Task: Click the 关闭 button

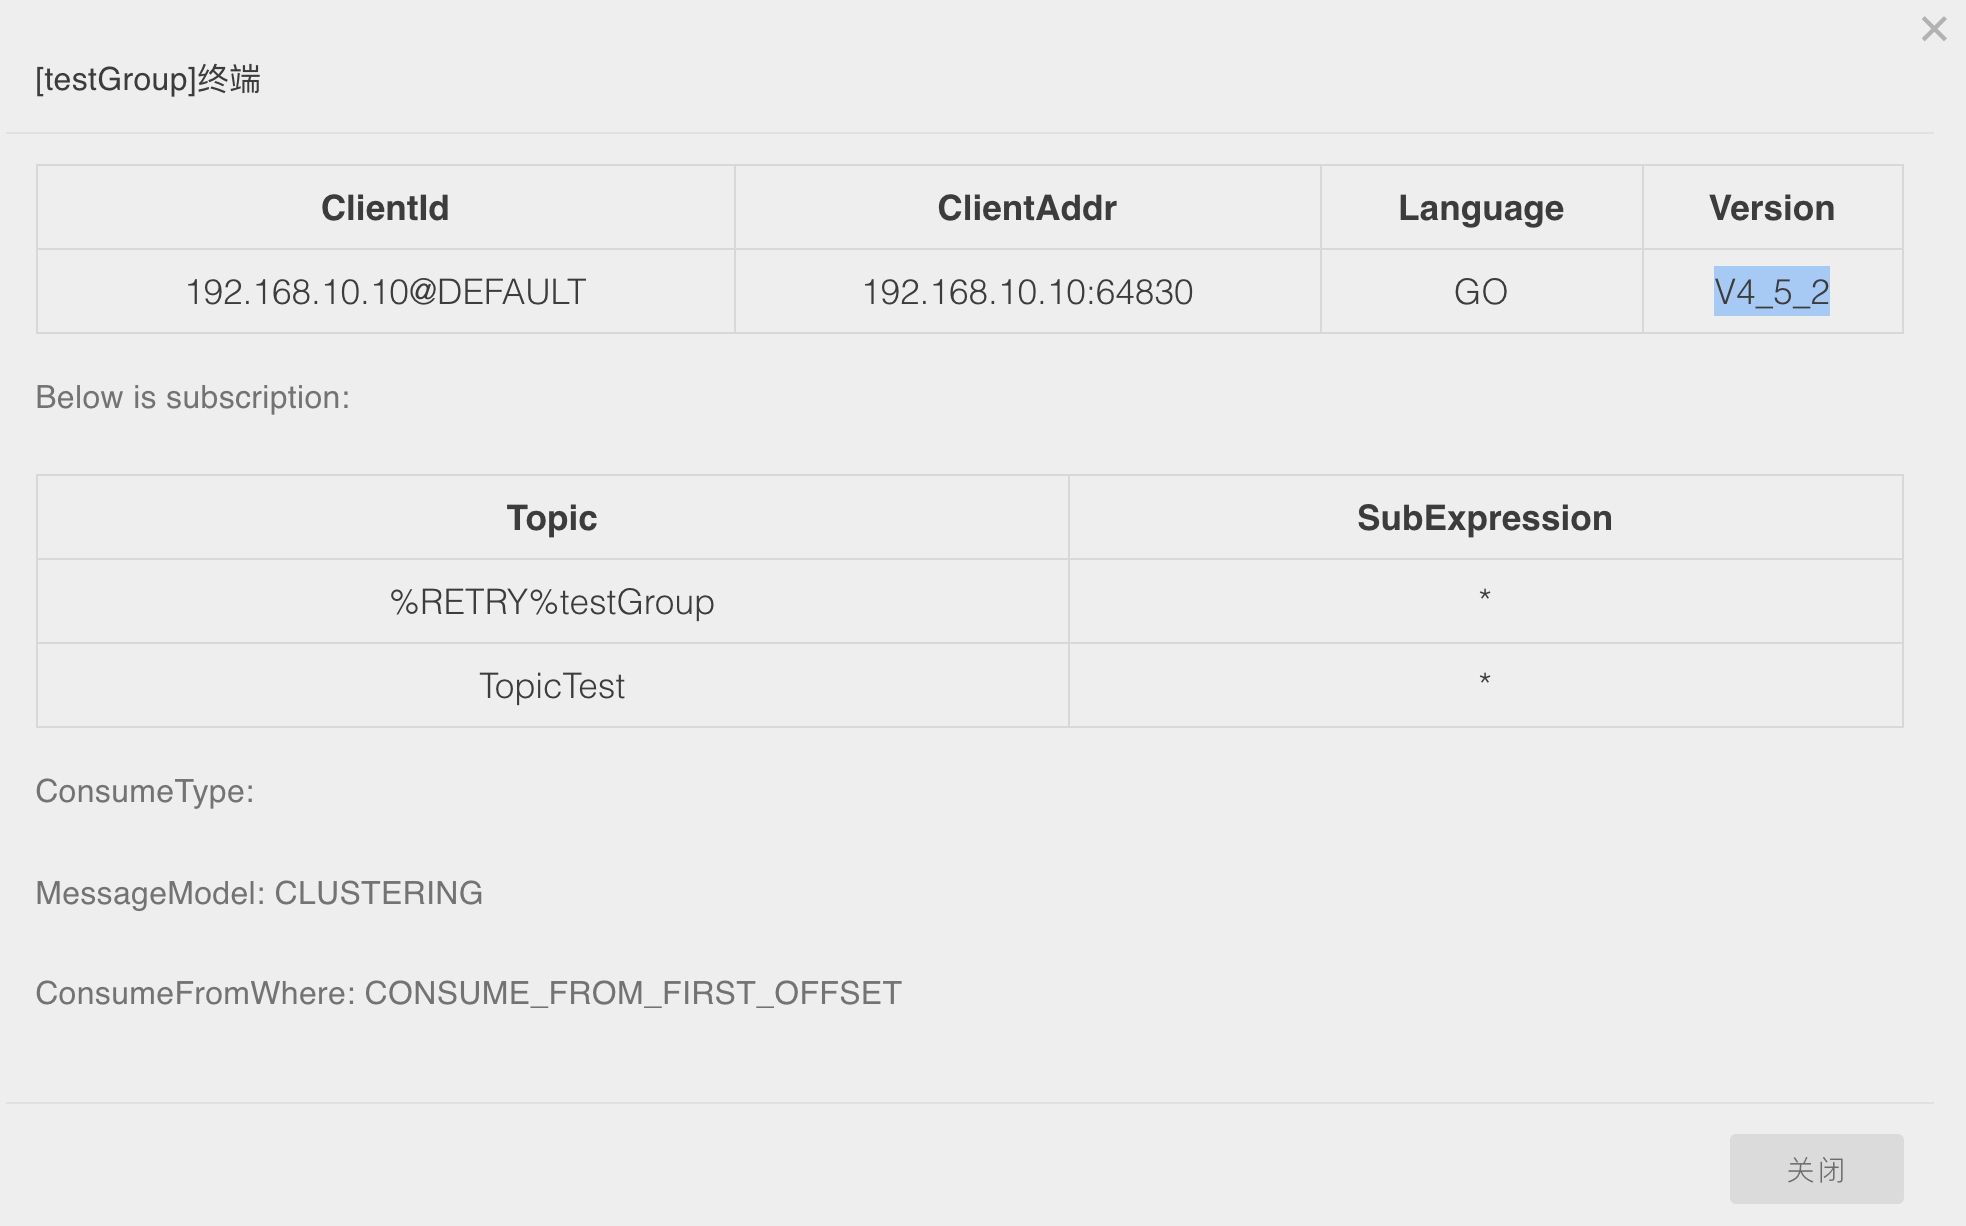Action: tap(1815, 1168)
